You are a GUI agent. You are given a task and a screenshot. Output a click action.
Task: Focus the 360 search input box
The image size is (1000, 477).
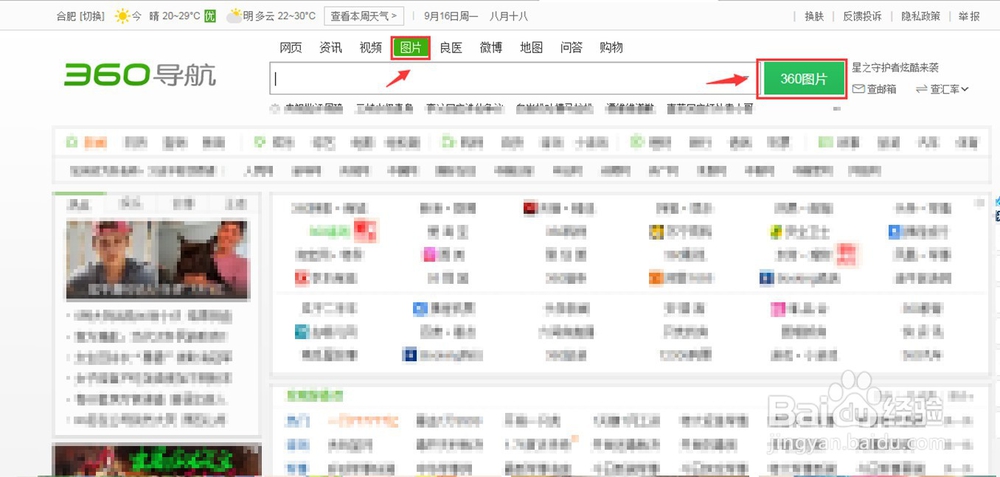tap(513, 78)
